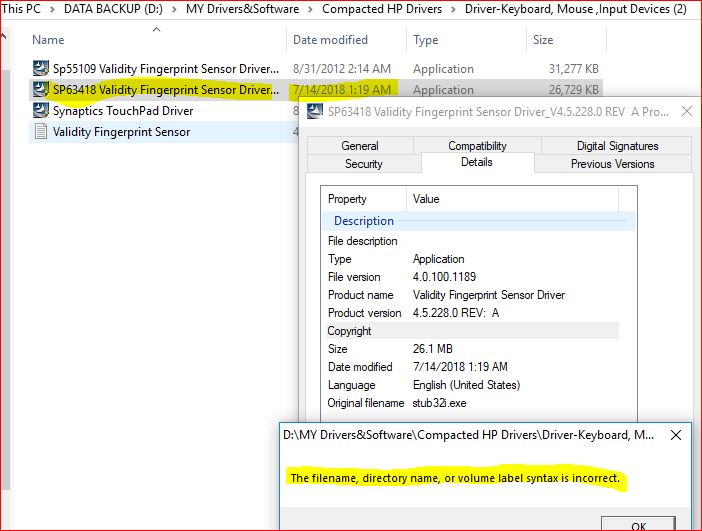Go to the Previous Versions tab
Image resolution: width=702 pixels, height=531 pixels.
coord(612,164)
